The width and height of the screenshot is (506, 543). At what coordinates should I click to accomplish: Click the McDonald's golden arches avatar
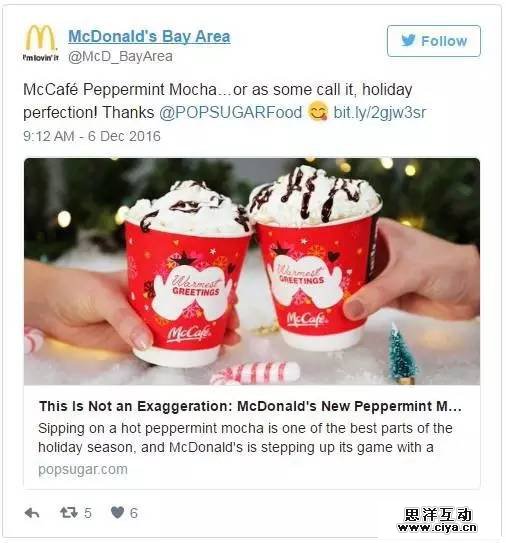[x=41, y=42]
